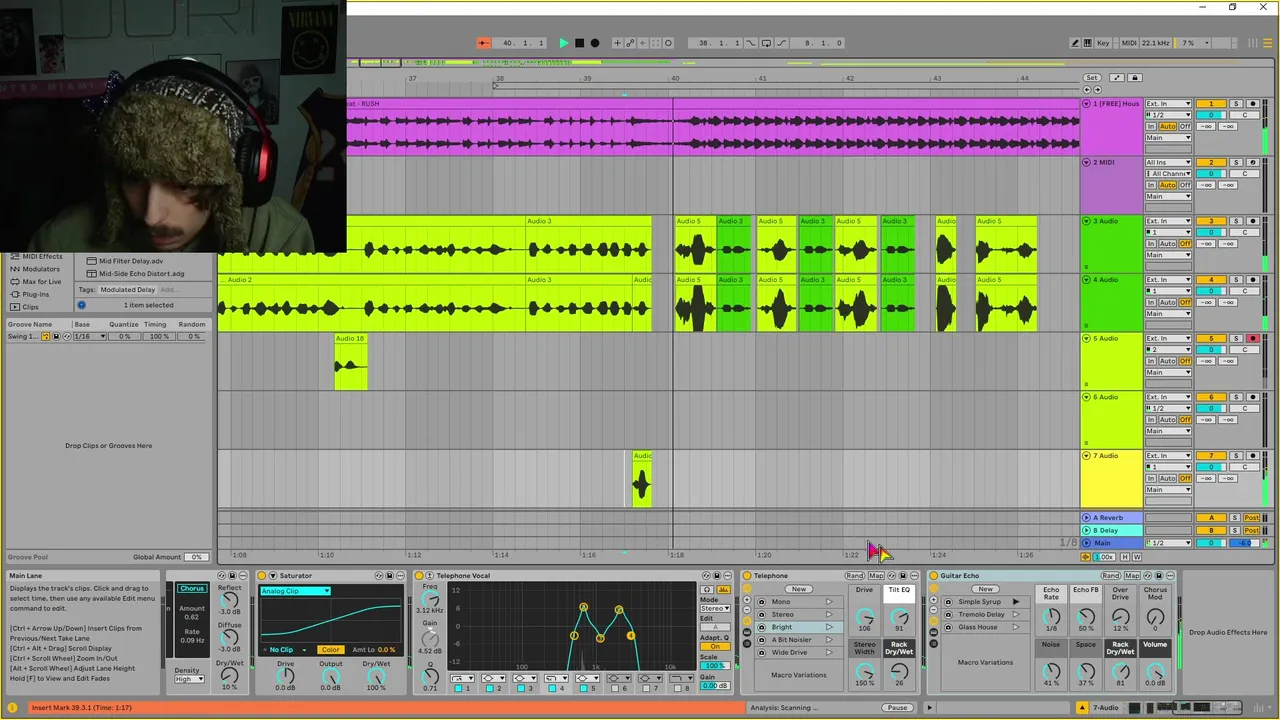Collapse the 4 Audio track

pyautogui.click(x=1087, y=280)
